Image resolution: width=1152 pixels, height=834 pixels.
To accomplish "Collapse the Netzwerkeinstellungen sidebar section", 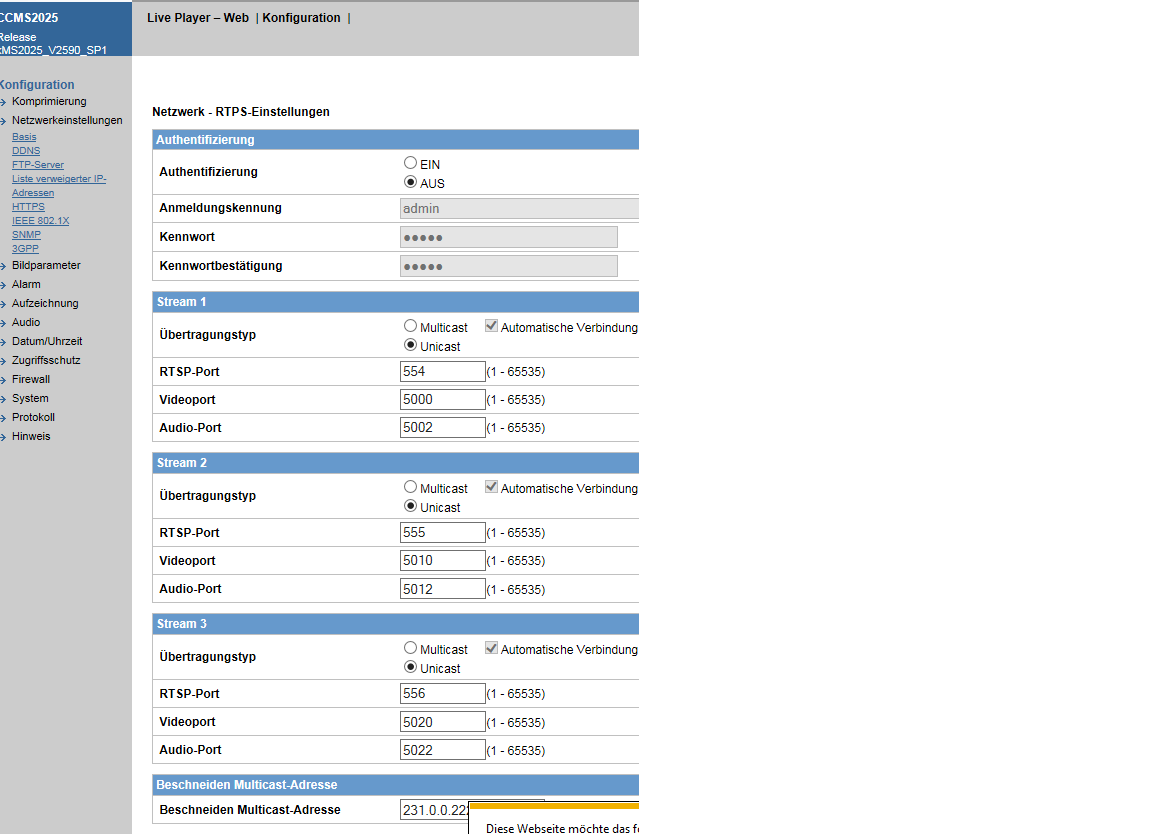I will (66, 121).
